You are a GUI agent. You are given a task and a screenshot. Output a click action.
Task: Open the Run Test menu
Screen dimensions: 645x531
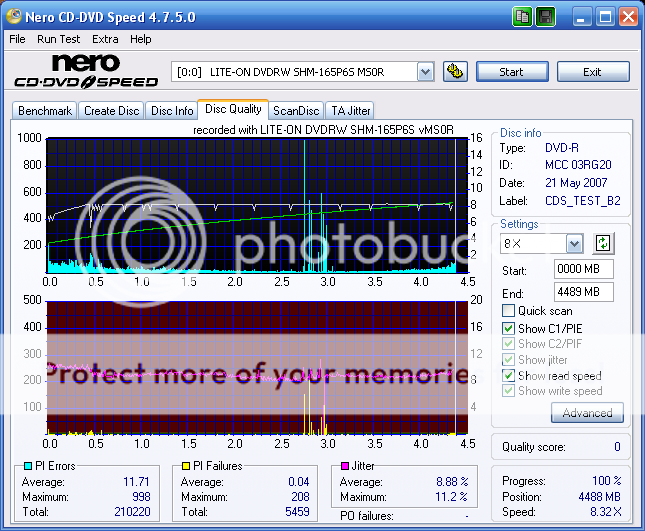[59, 39]
